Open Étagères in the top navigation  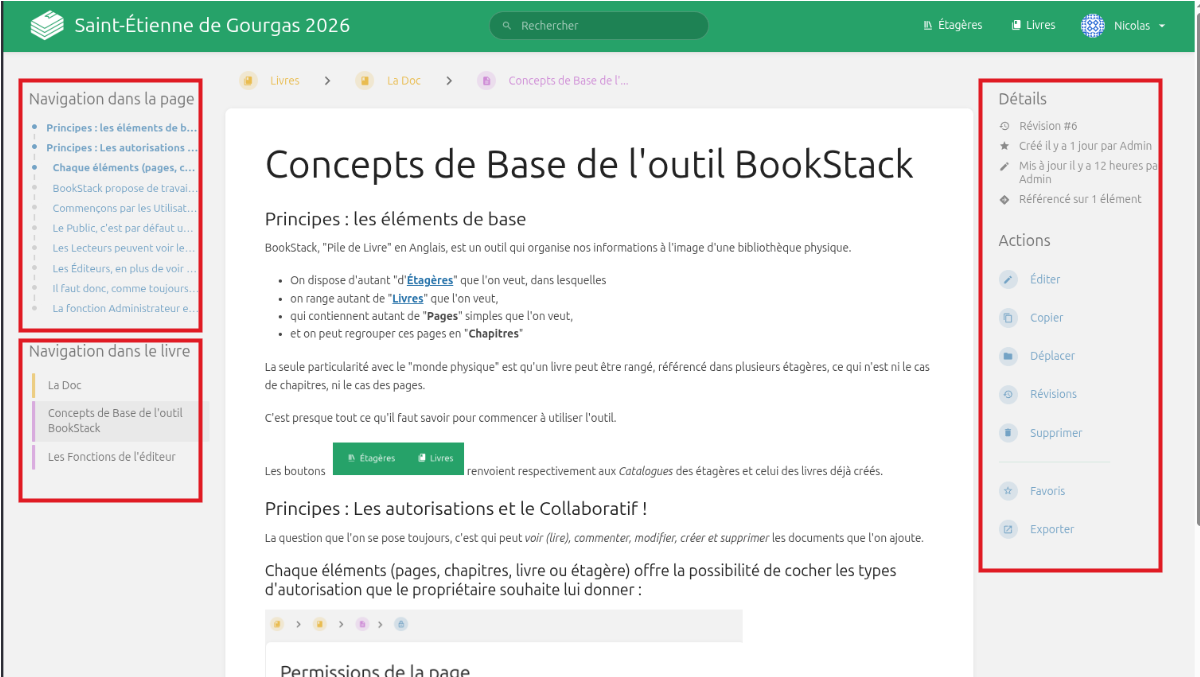point(952,25)
